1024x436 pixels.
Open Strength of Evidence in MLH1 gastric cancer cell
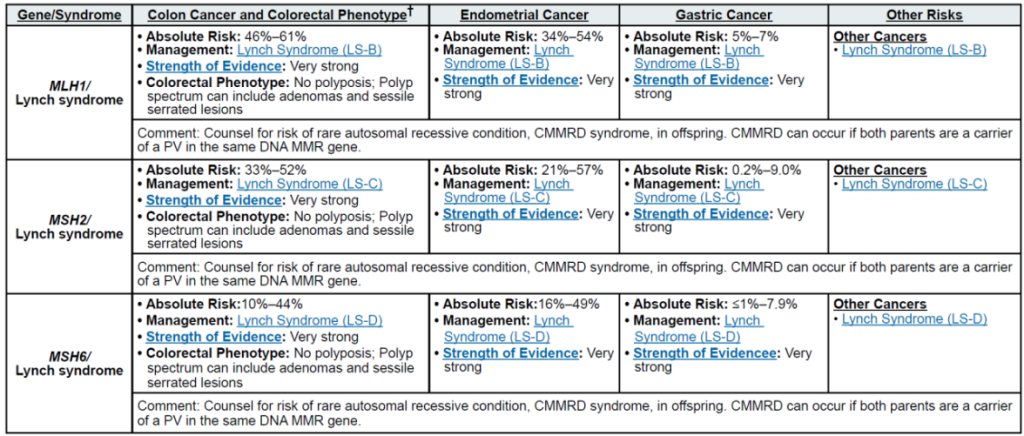point(702,79)
